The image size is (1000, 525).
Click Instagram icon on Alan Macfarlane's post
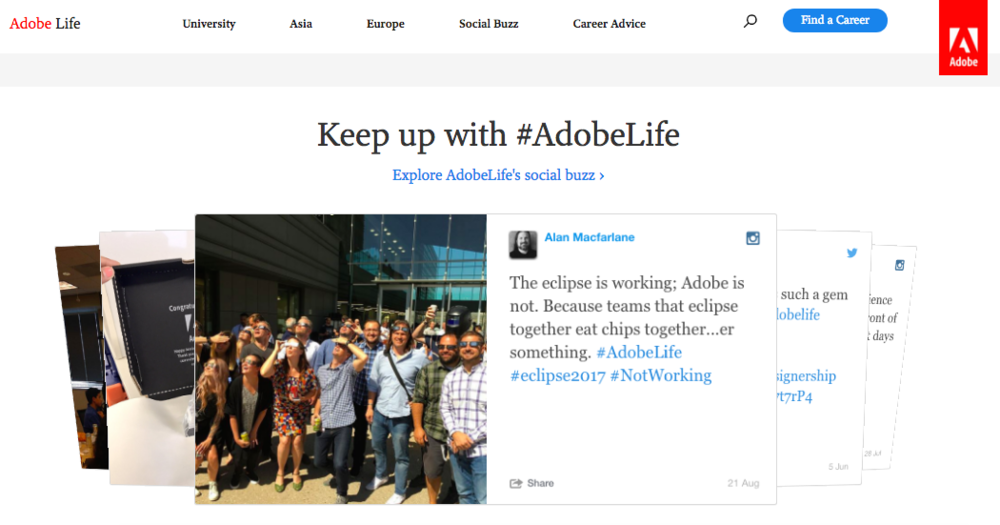coord(754,238)
